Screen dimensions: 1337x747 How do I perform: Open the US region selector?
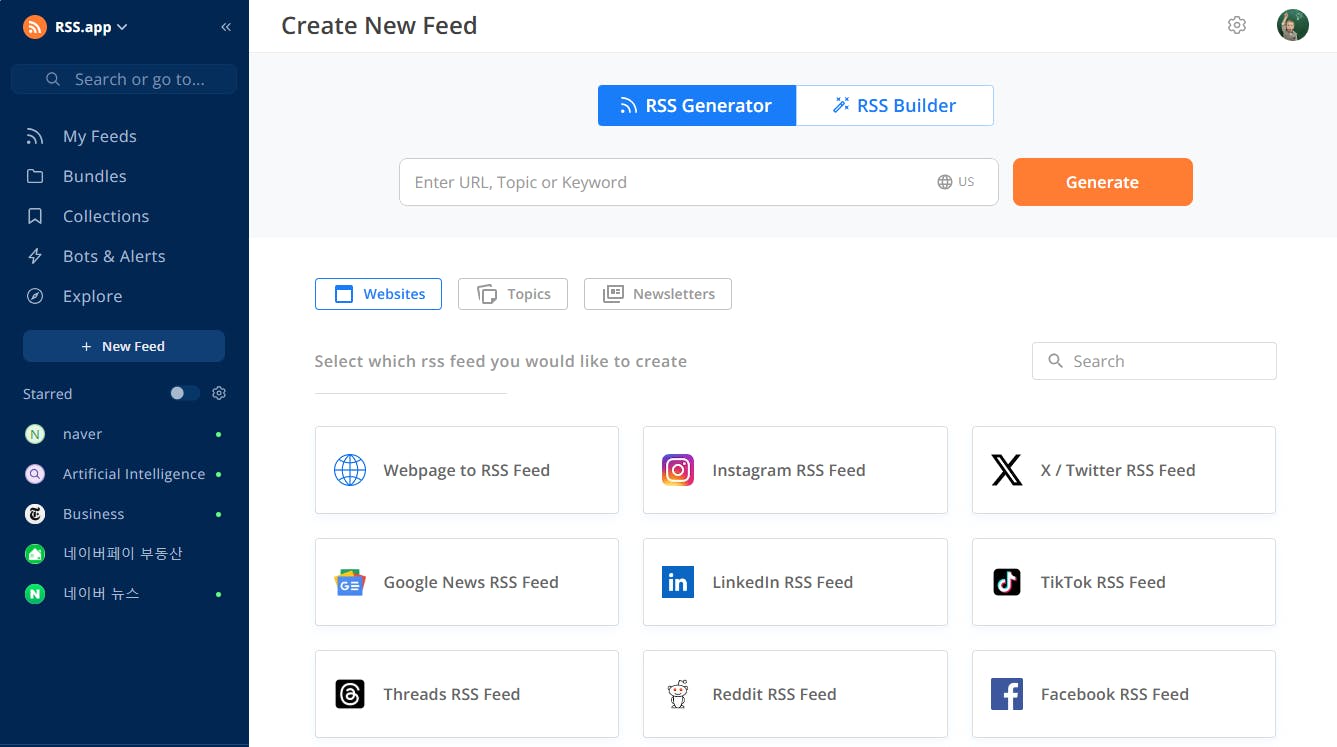tap(956, 182)
